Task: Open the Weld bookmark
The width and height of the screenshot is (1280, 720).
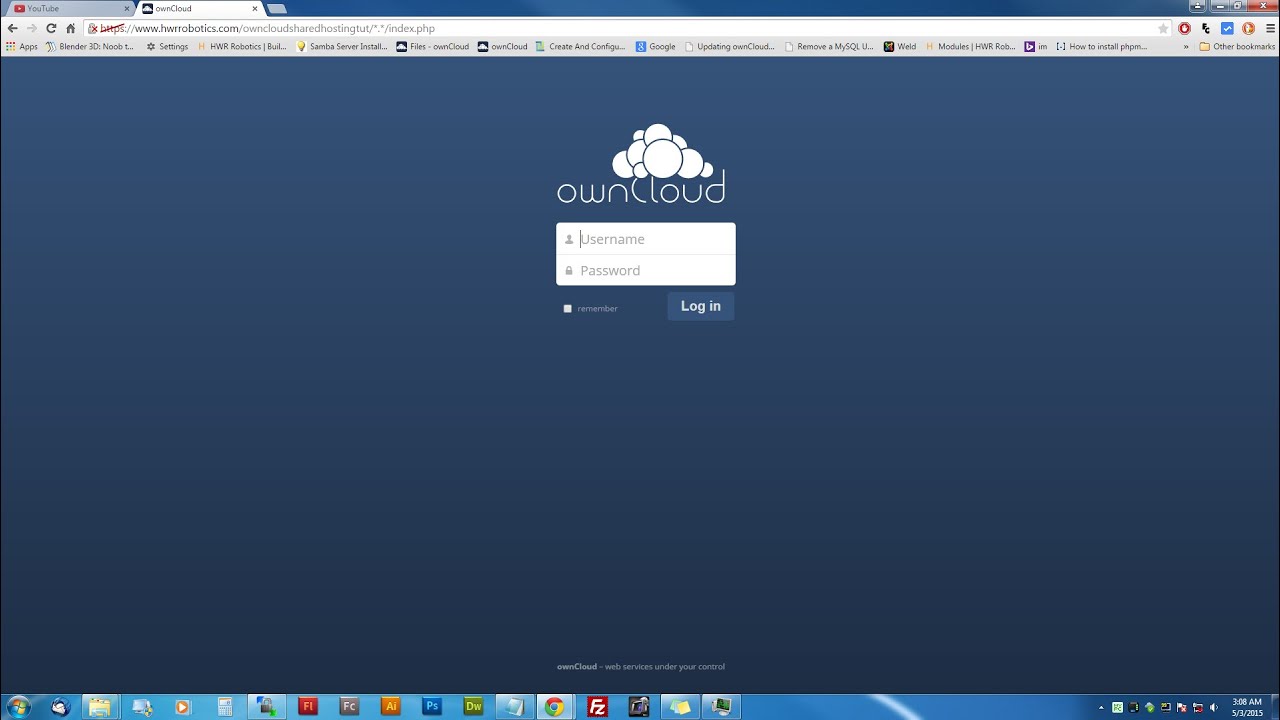Action: click(899, 46)
